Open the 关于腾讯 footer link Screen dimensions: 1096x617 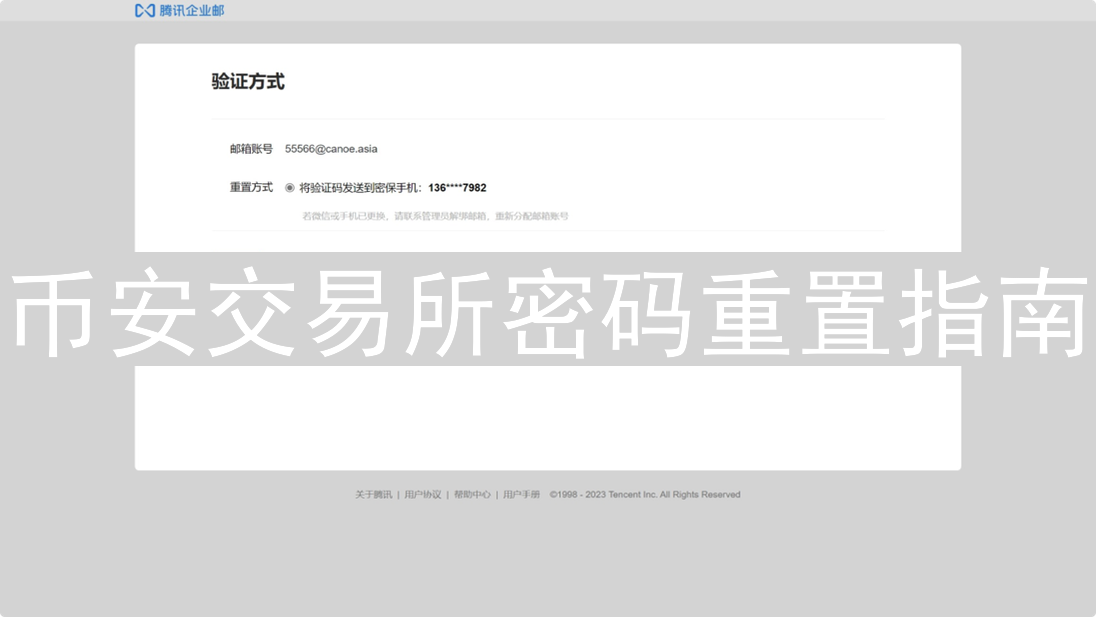click(x=373, y=495)
